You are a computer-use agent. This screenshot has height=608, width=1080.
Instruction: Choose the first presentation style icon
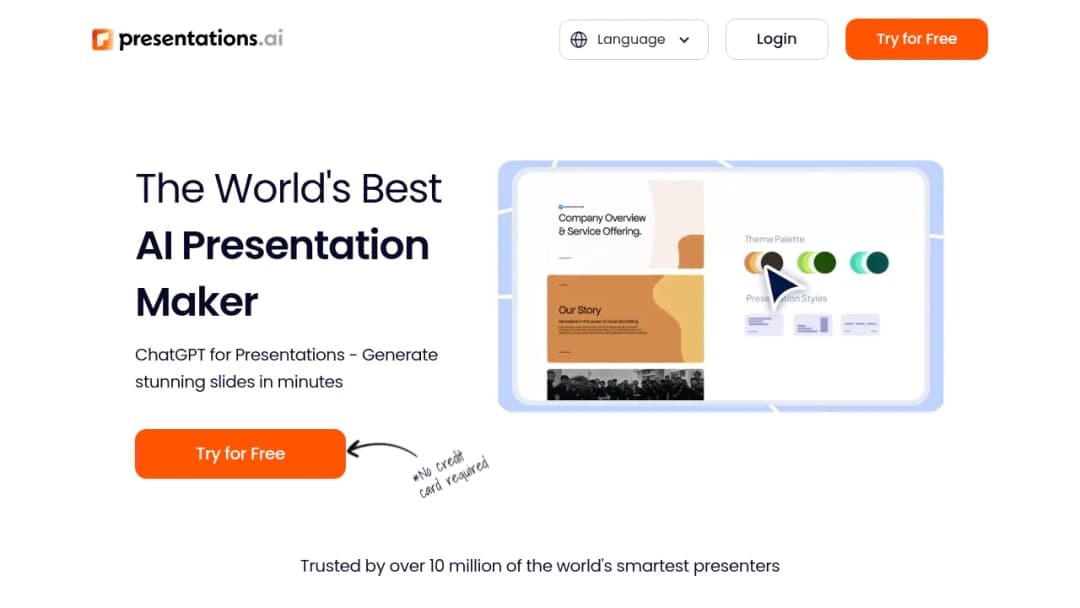(763, 324)
